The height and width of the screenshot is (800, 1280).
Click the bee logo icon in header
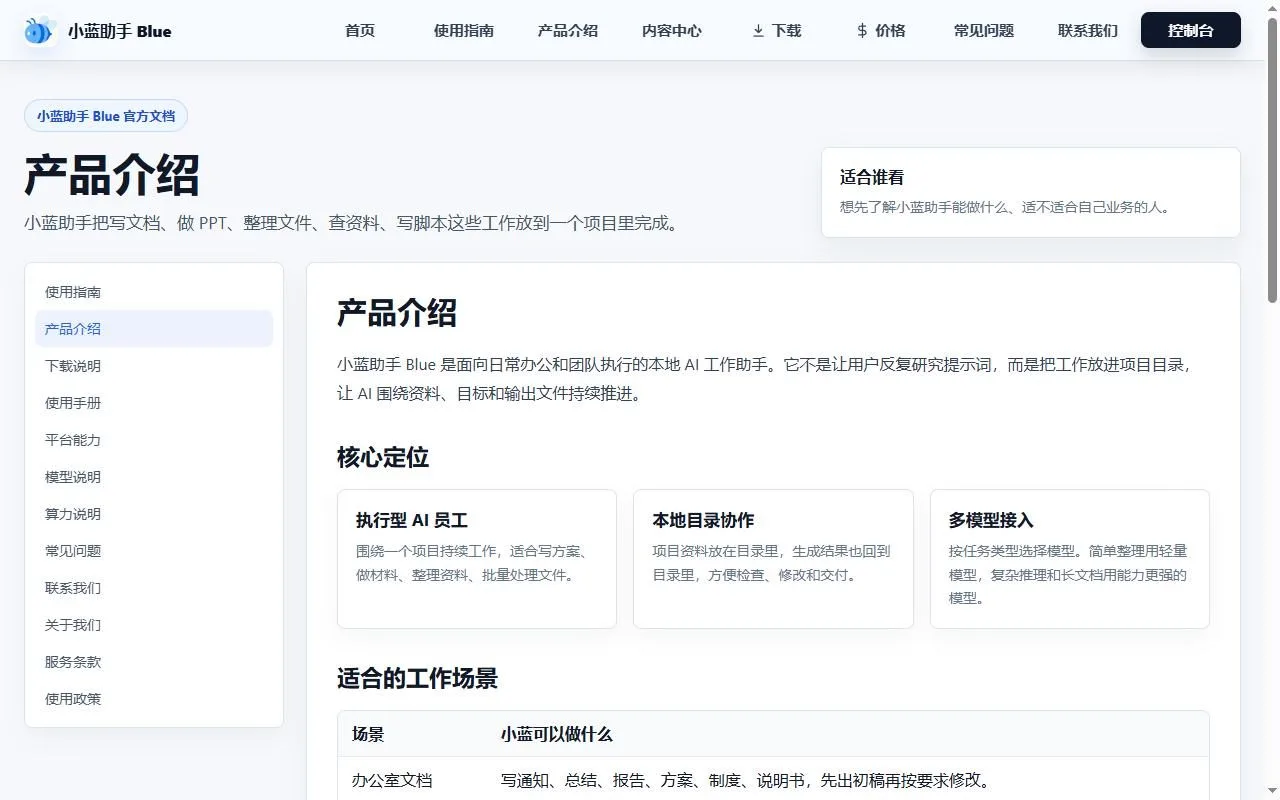point(40,31)
